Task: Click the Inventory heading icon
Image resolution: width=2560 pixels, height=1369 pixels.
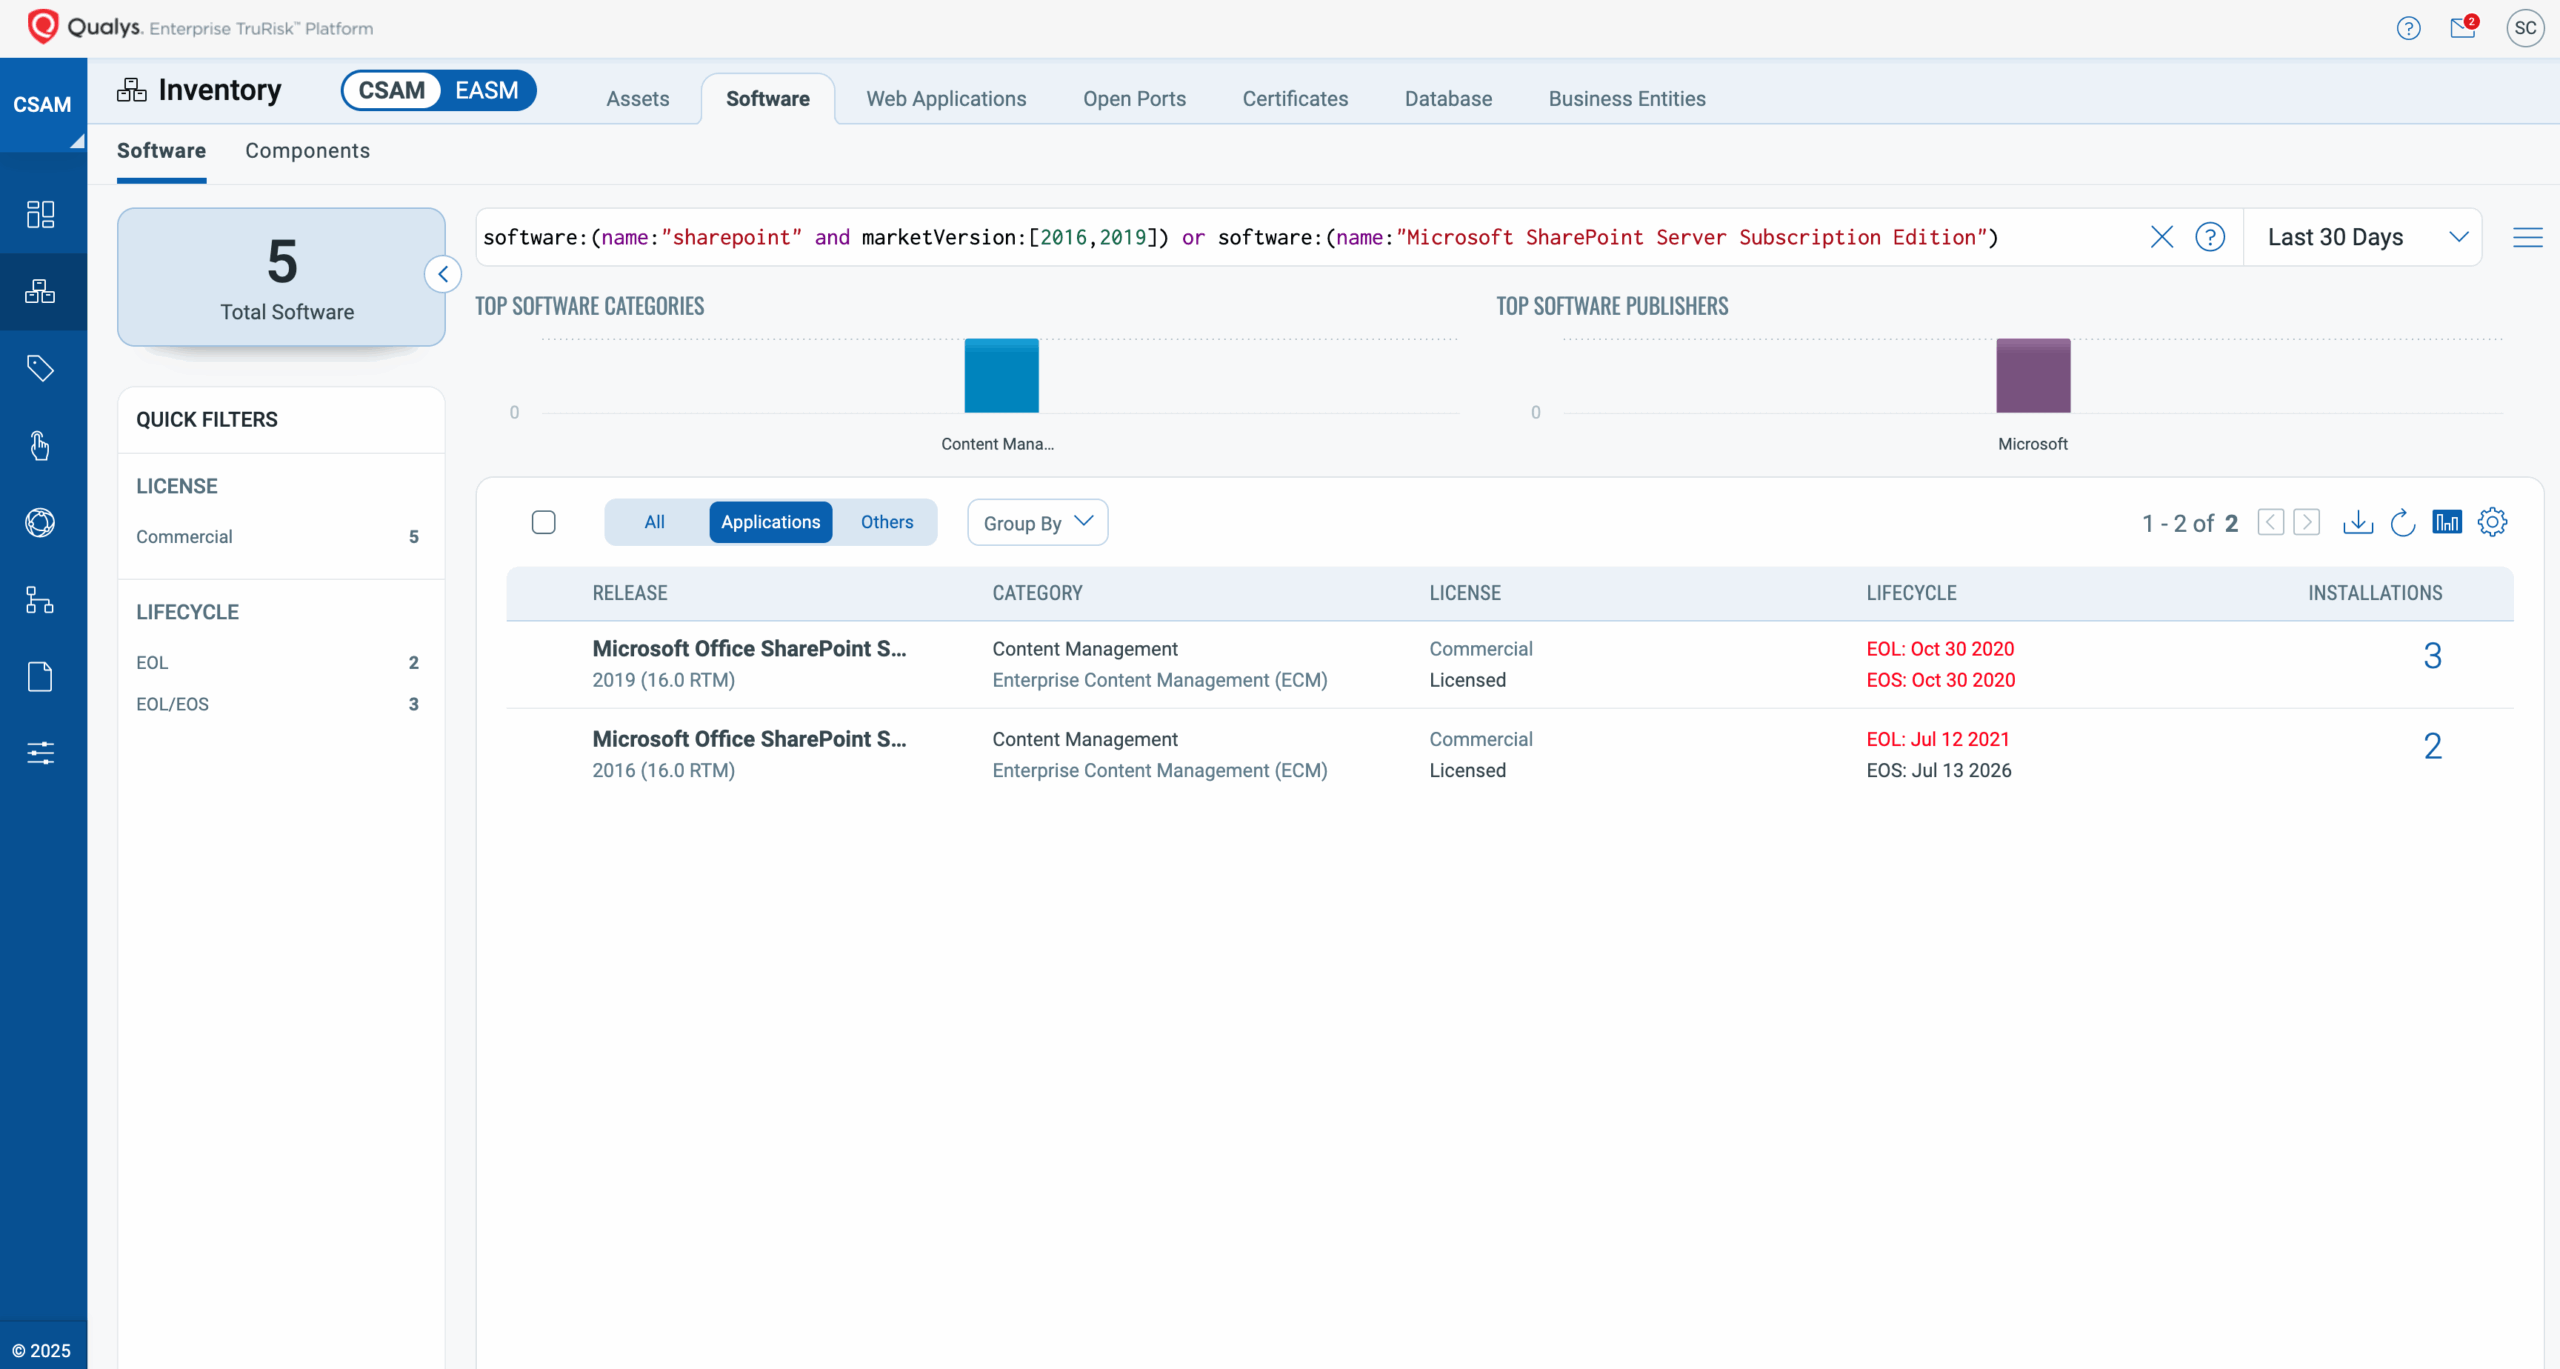Action: (x=131, y=90)
